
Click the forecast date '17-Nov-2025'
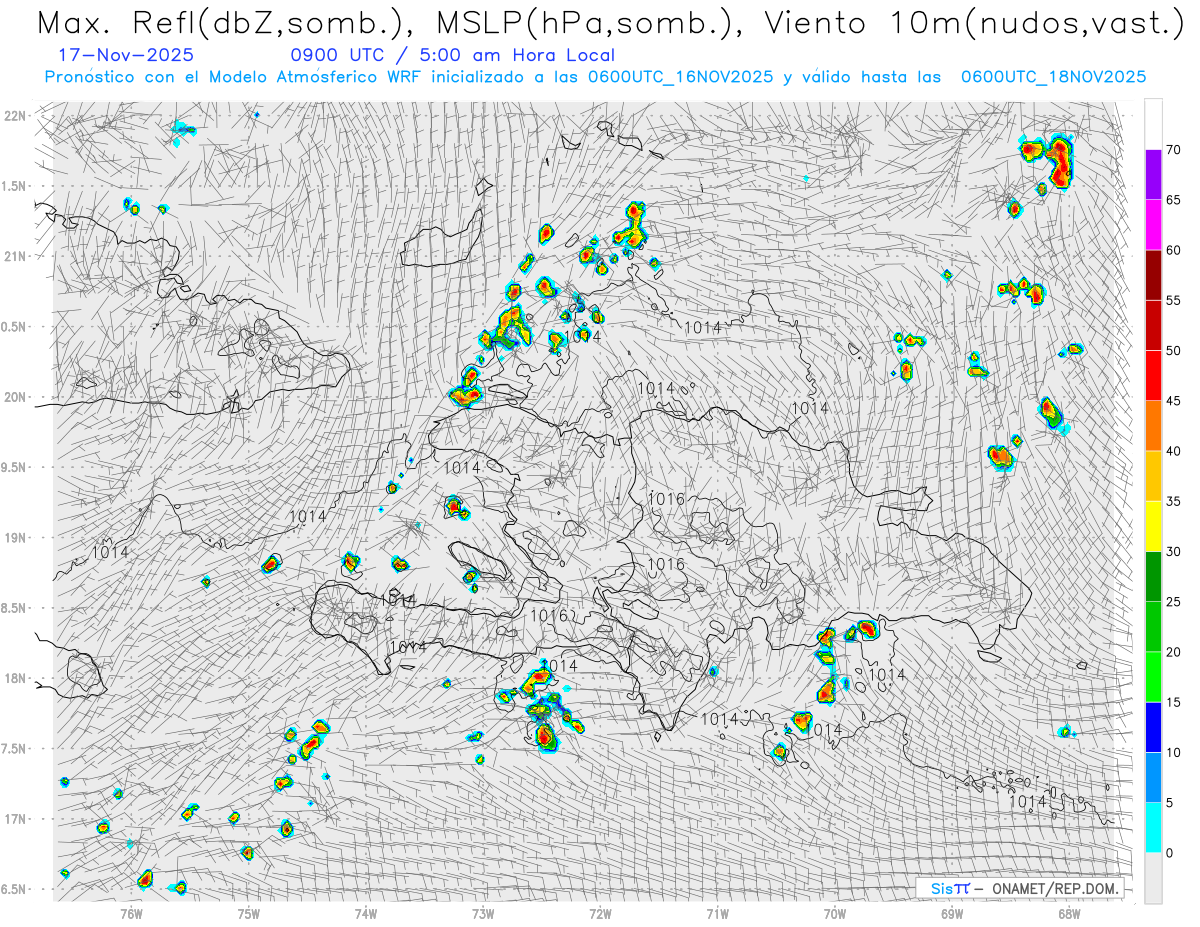coord(126,55)
